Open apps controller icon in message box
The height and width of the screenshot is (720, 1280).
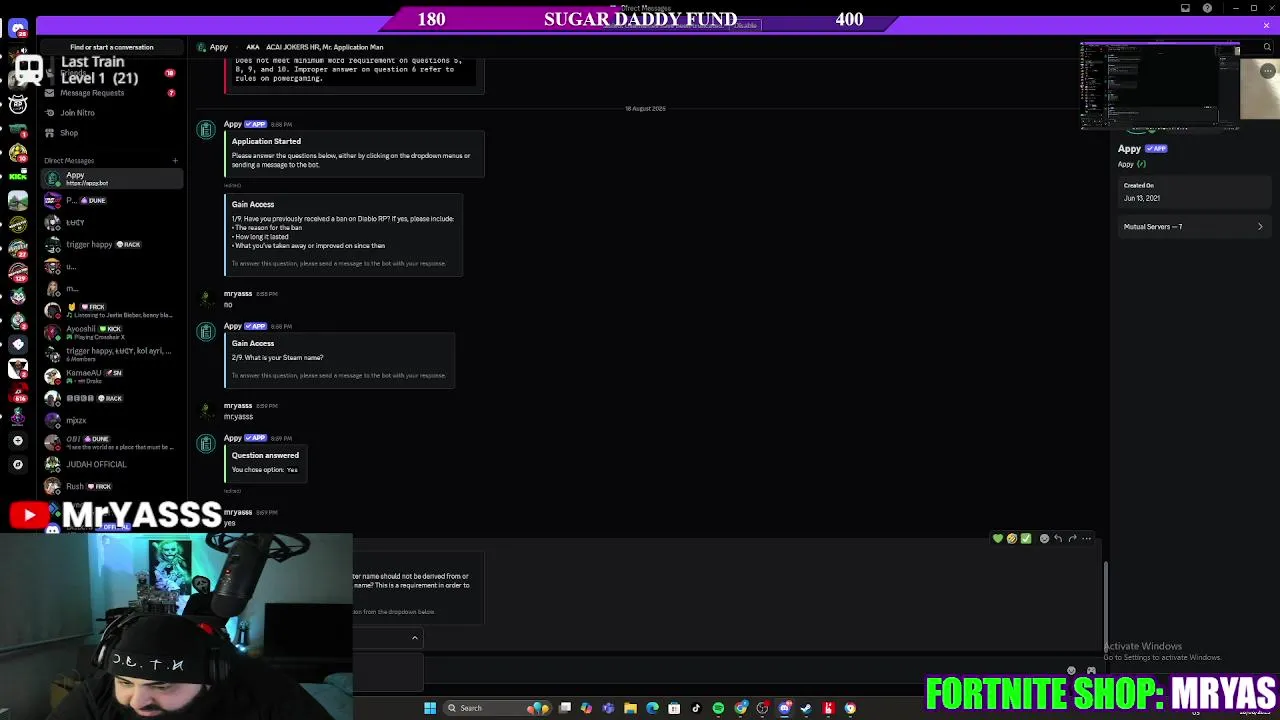point(1091,671)
